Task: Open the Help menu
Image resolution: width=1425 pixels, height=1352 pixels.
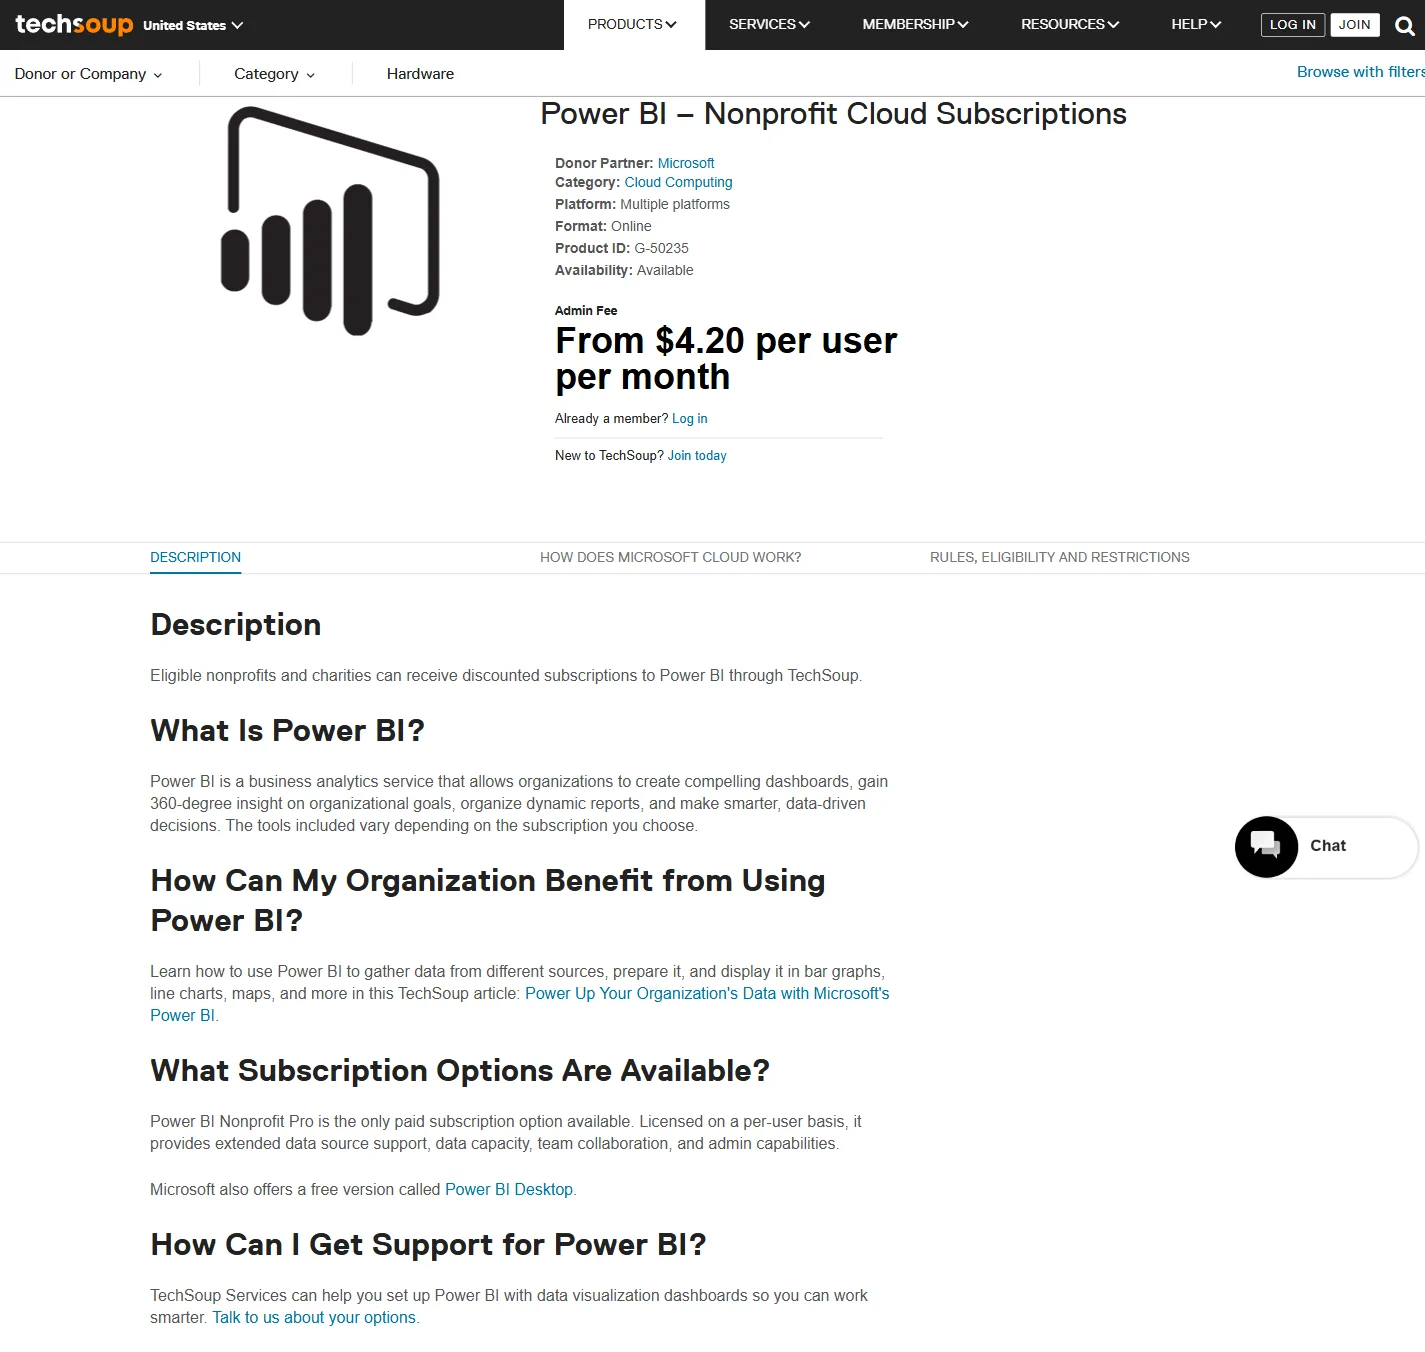Action: (1196, 25)
